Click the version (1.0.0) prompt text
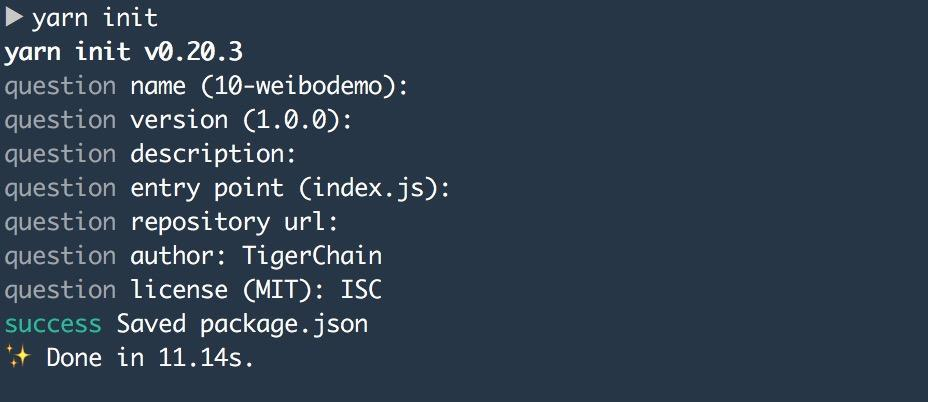This screenshot has height=402, width=928. click(x=241, y=121)
